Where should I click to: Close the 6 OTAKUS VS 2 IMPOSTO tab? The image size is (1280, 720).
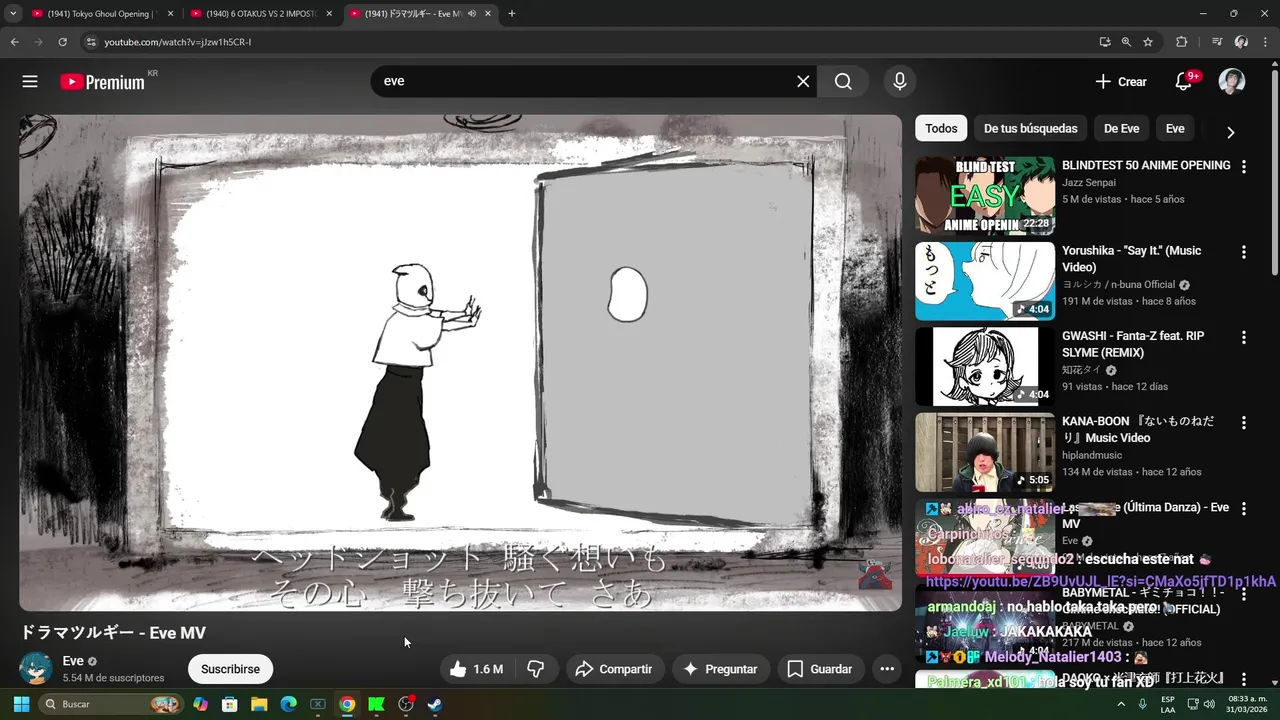tap(329, 14)
